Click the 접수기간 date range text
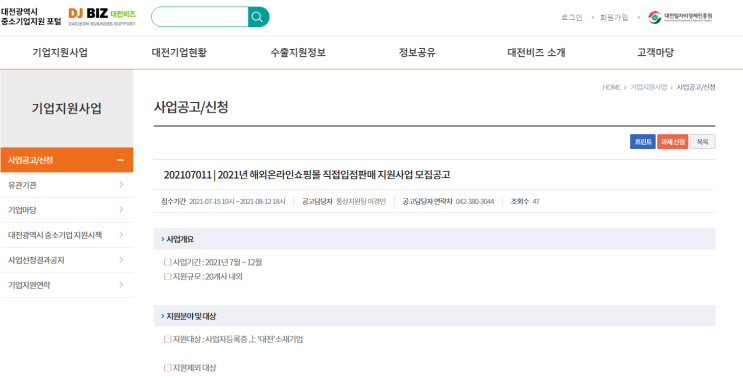The width and height of the screenshot is (743, 378). tap(237, 201)
